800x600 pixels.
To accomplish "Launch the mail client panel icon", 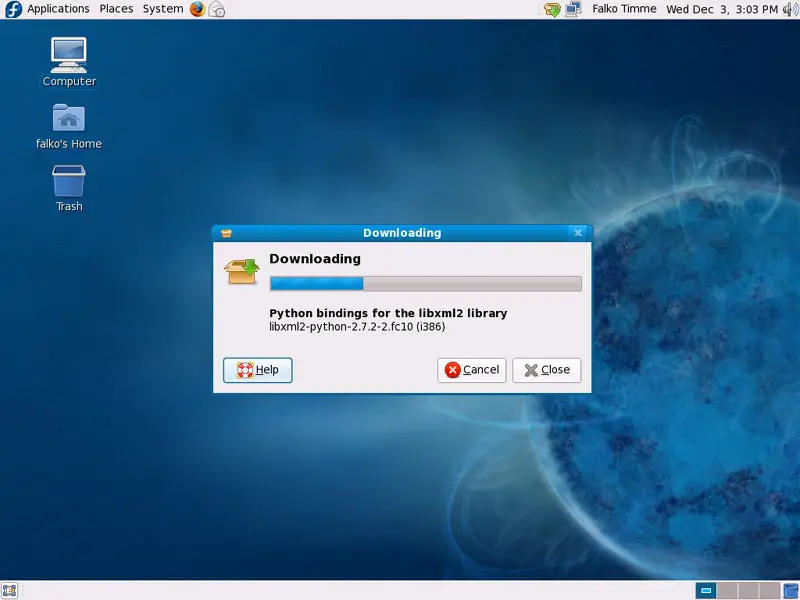I will (217, 9).
